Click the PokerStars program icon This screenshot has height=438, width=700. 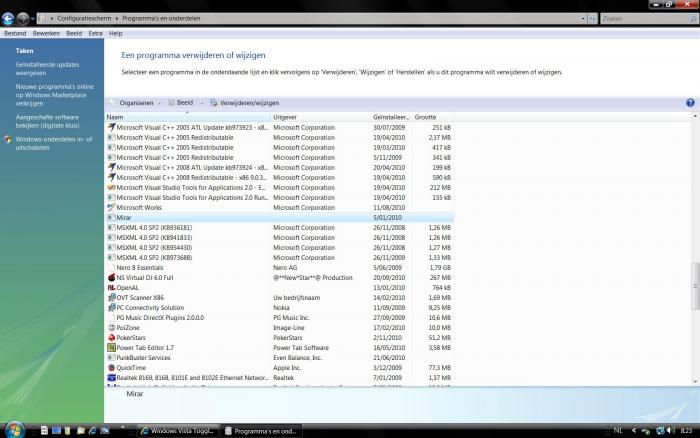112,338
